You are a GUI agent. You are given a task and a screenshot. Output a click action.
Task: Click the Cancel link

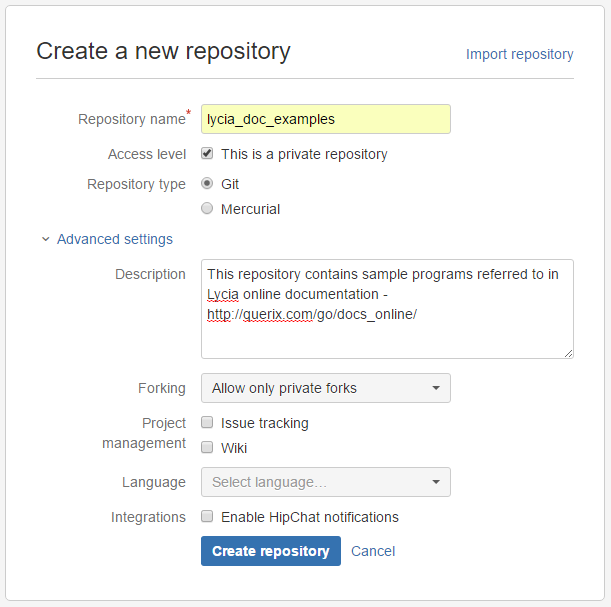tap(373, 551)
